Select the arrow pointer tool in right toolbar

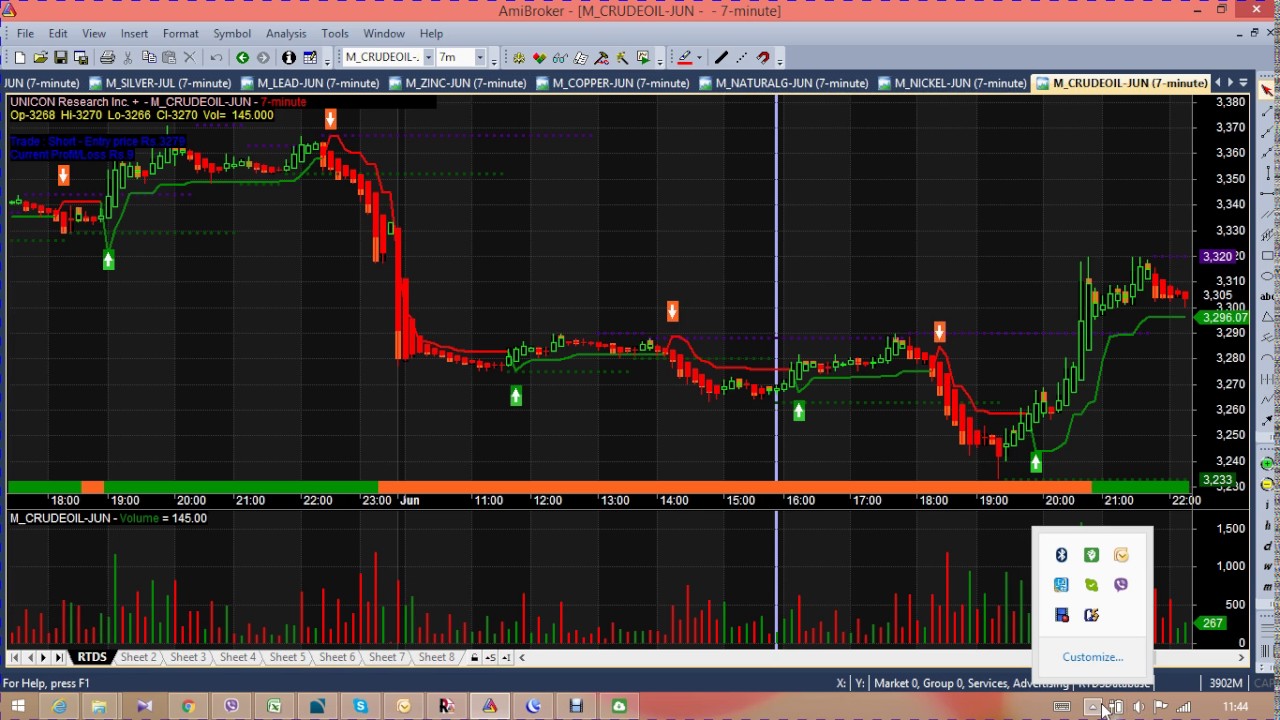1267,91
